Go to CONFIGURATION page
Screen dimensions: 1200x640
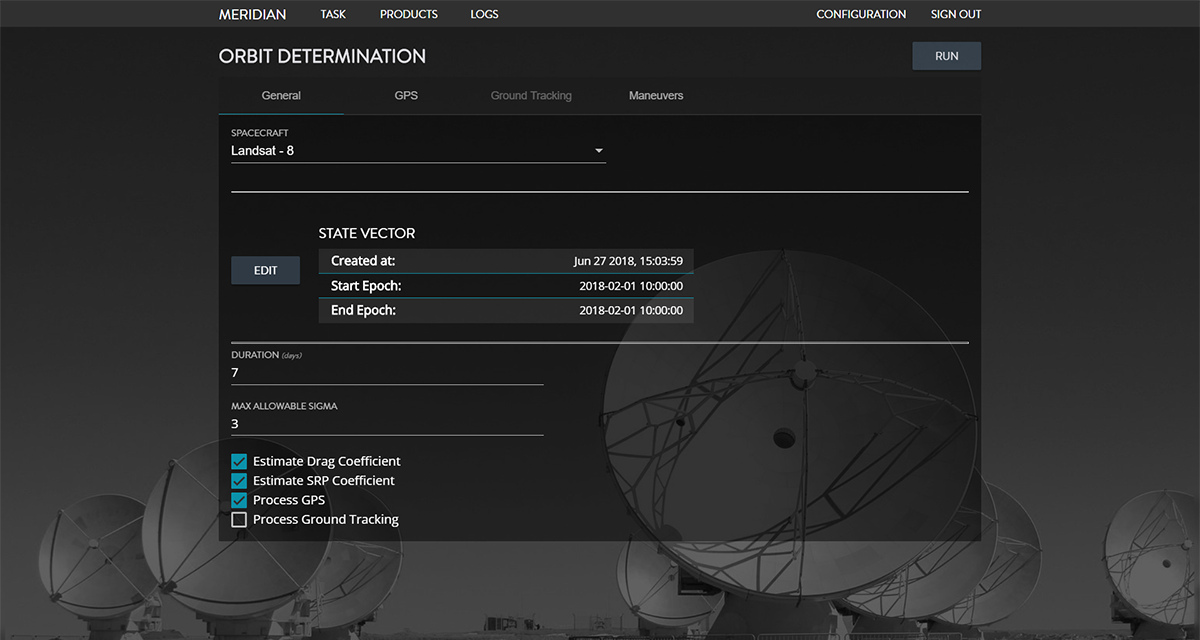pos(861,14)
